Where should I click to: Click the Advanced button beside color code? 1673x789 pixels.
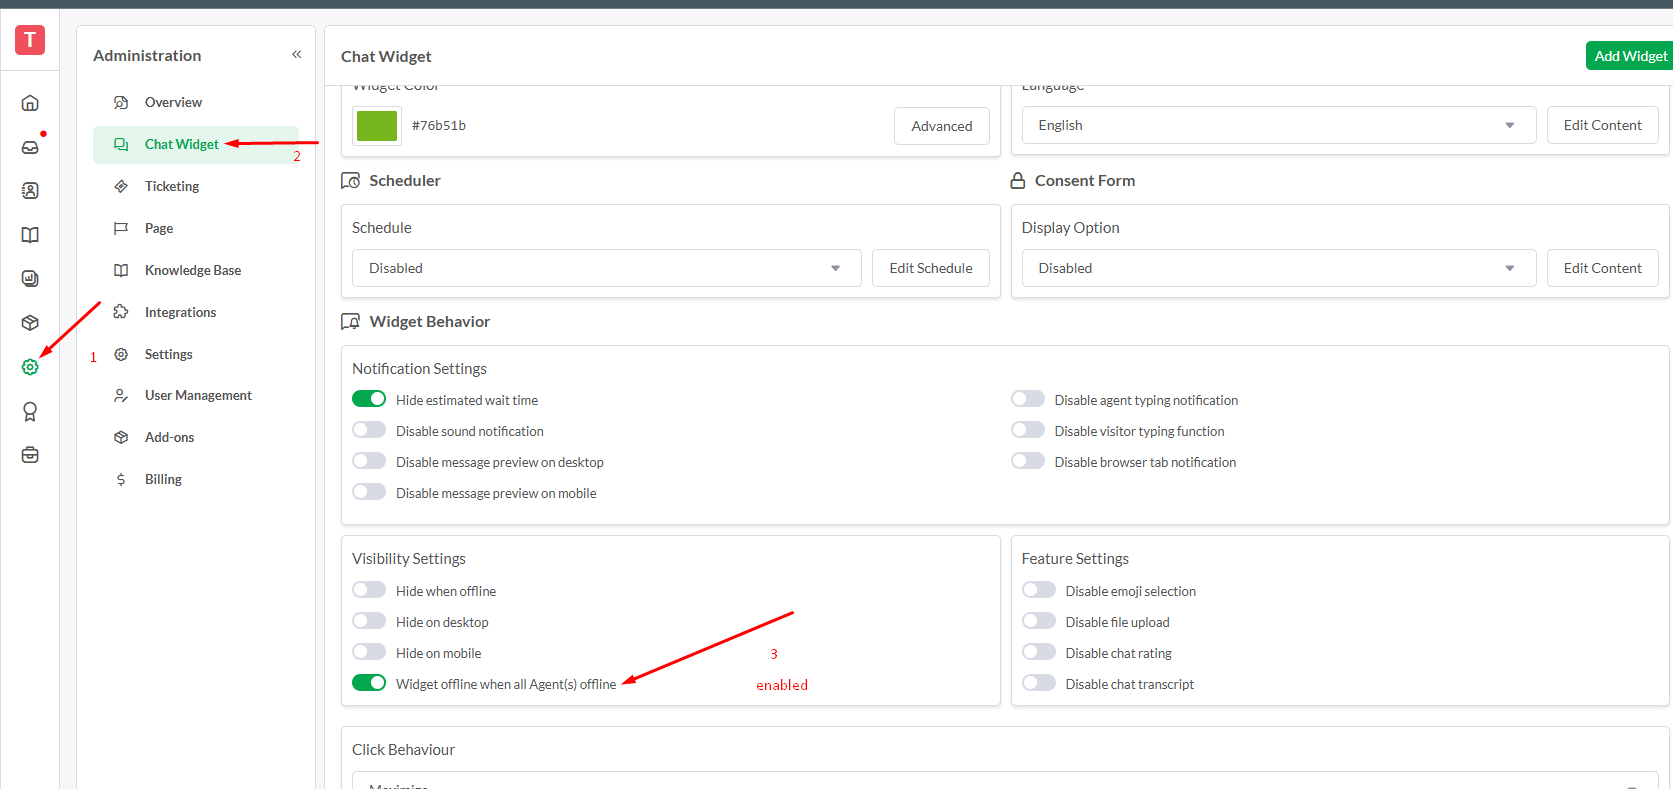click(941, 126)
